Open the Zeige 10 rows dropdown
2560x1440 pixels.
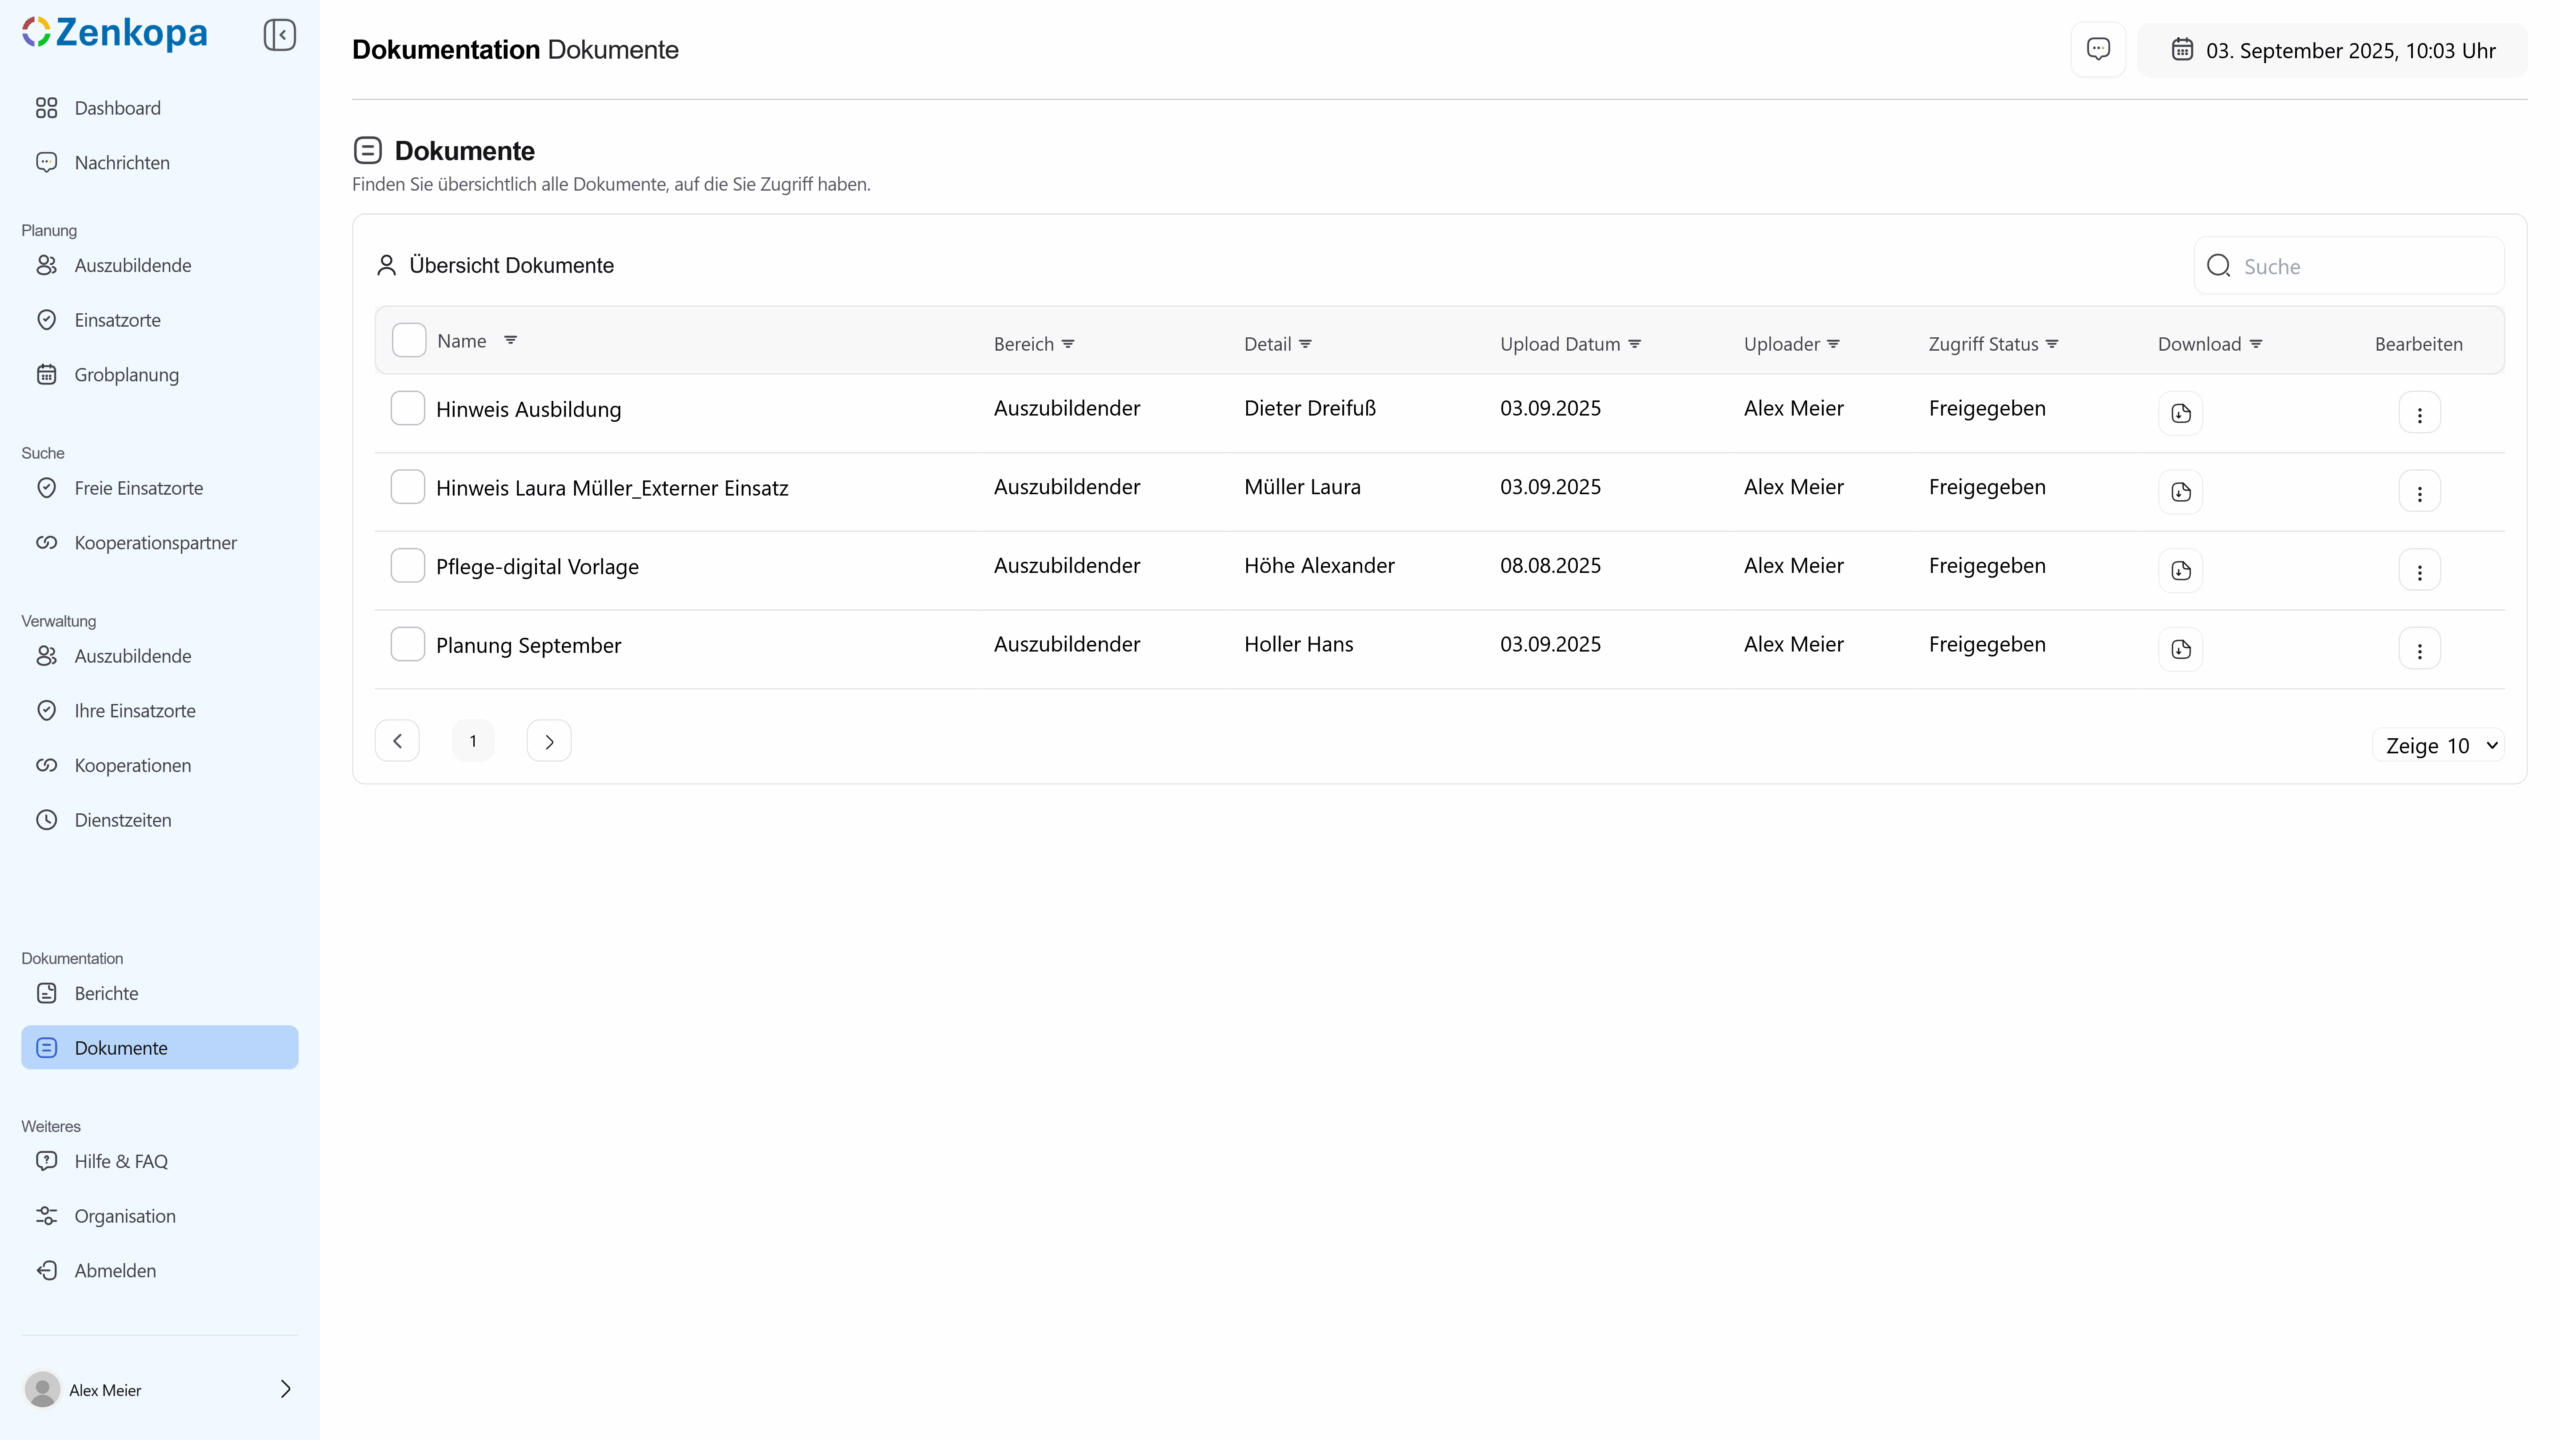[x=2439, y=745]
